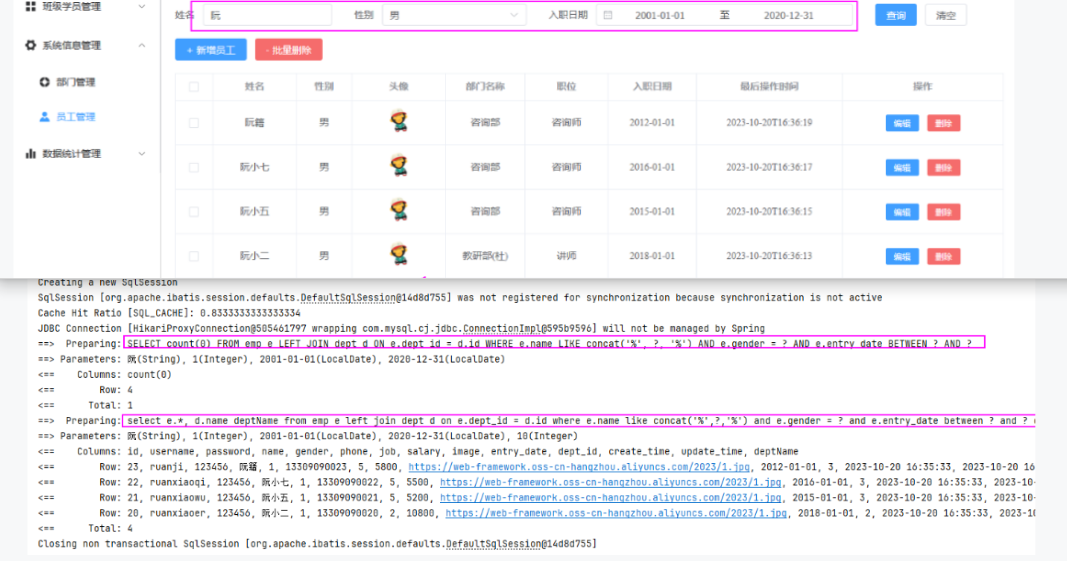1067x561 pixels.
Task: Click the 查询 search button
Action: click(x=895, y=16)
